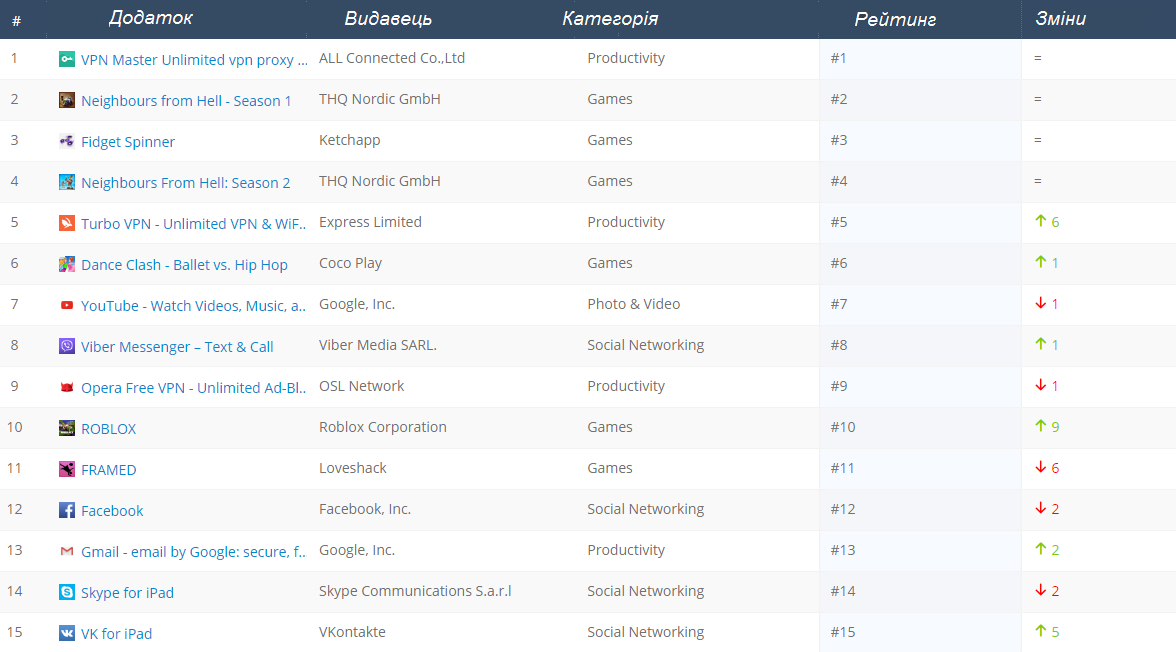
Task: Click Productivity category in Opera VPN row
Action: pyautogui.click(x=626, y=386)
